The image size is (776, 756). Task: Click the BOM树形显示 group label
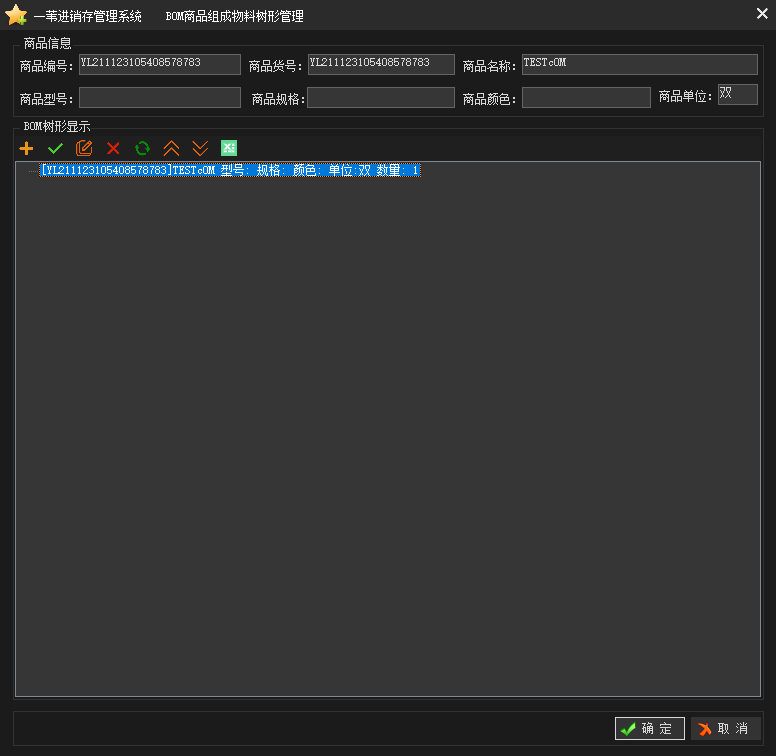tap(57, 127)
